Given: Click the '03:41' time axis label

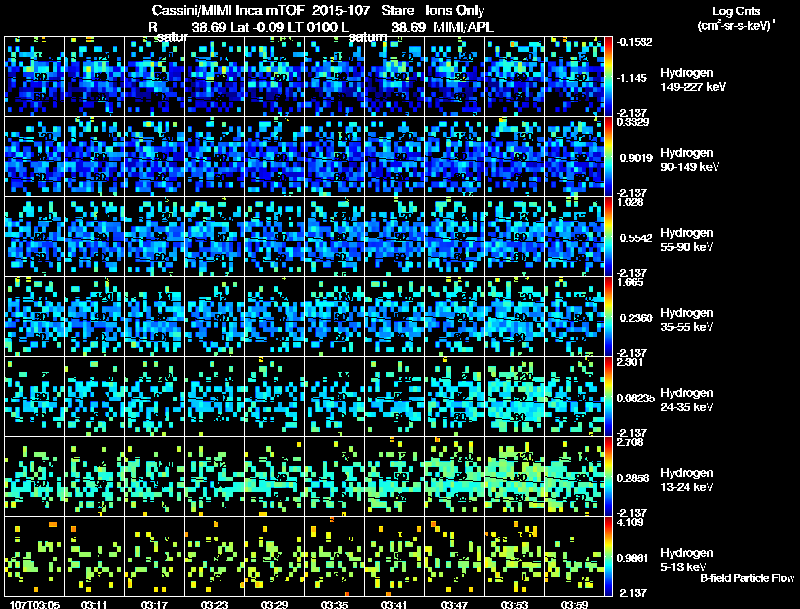Looking at the screenshot, I should (394, 605).
